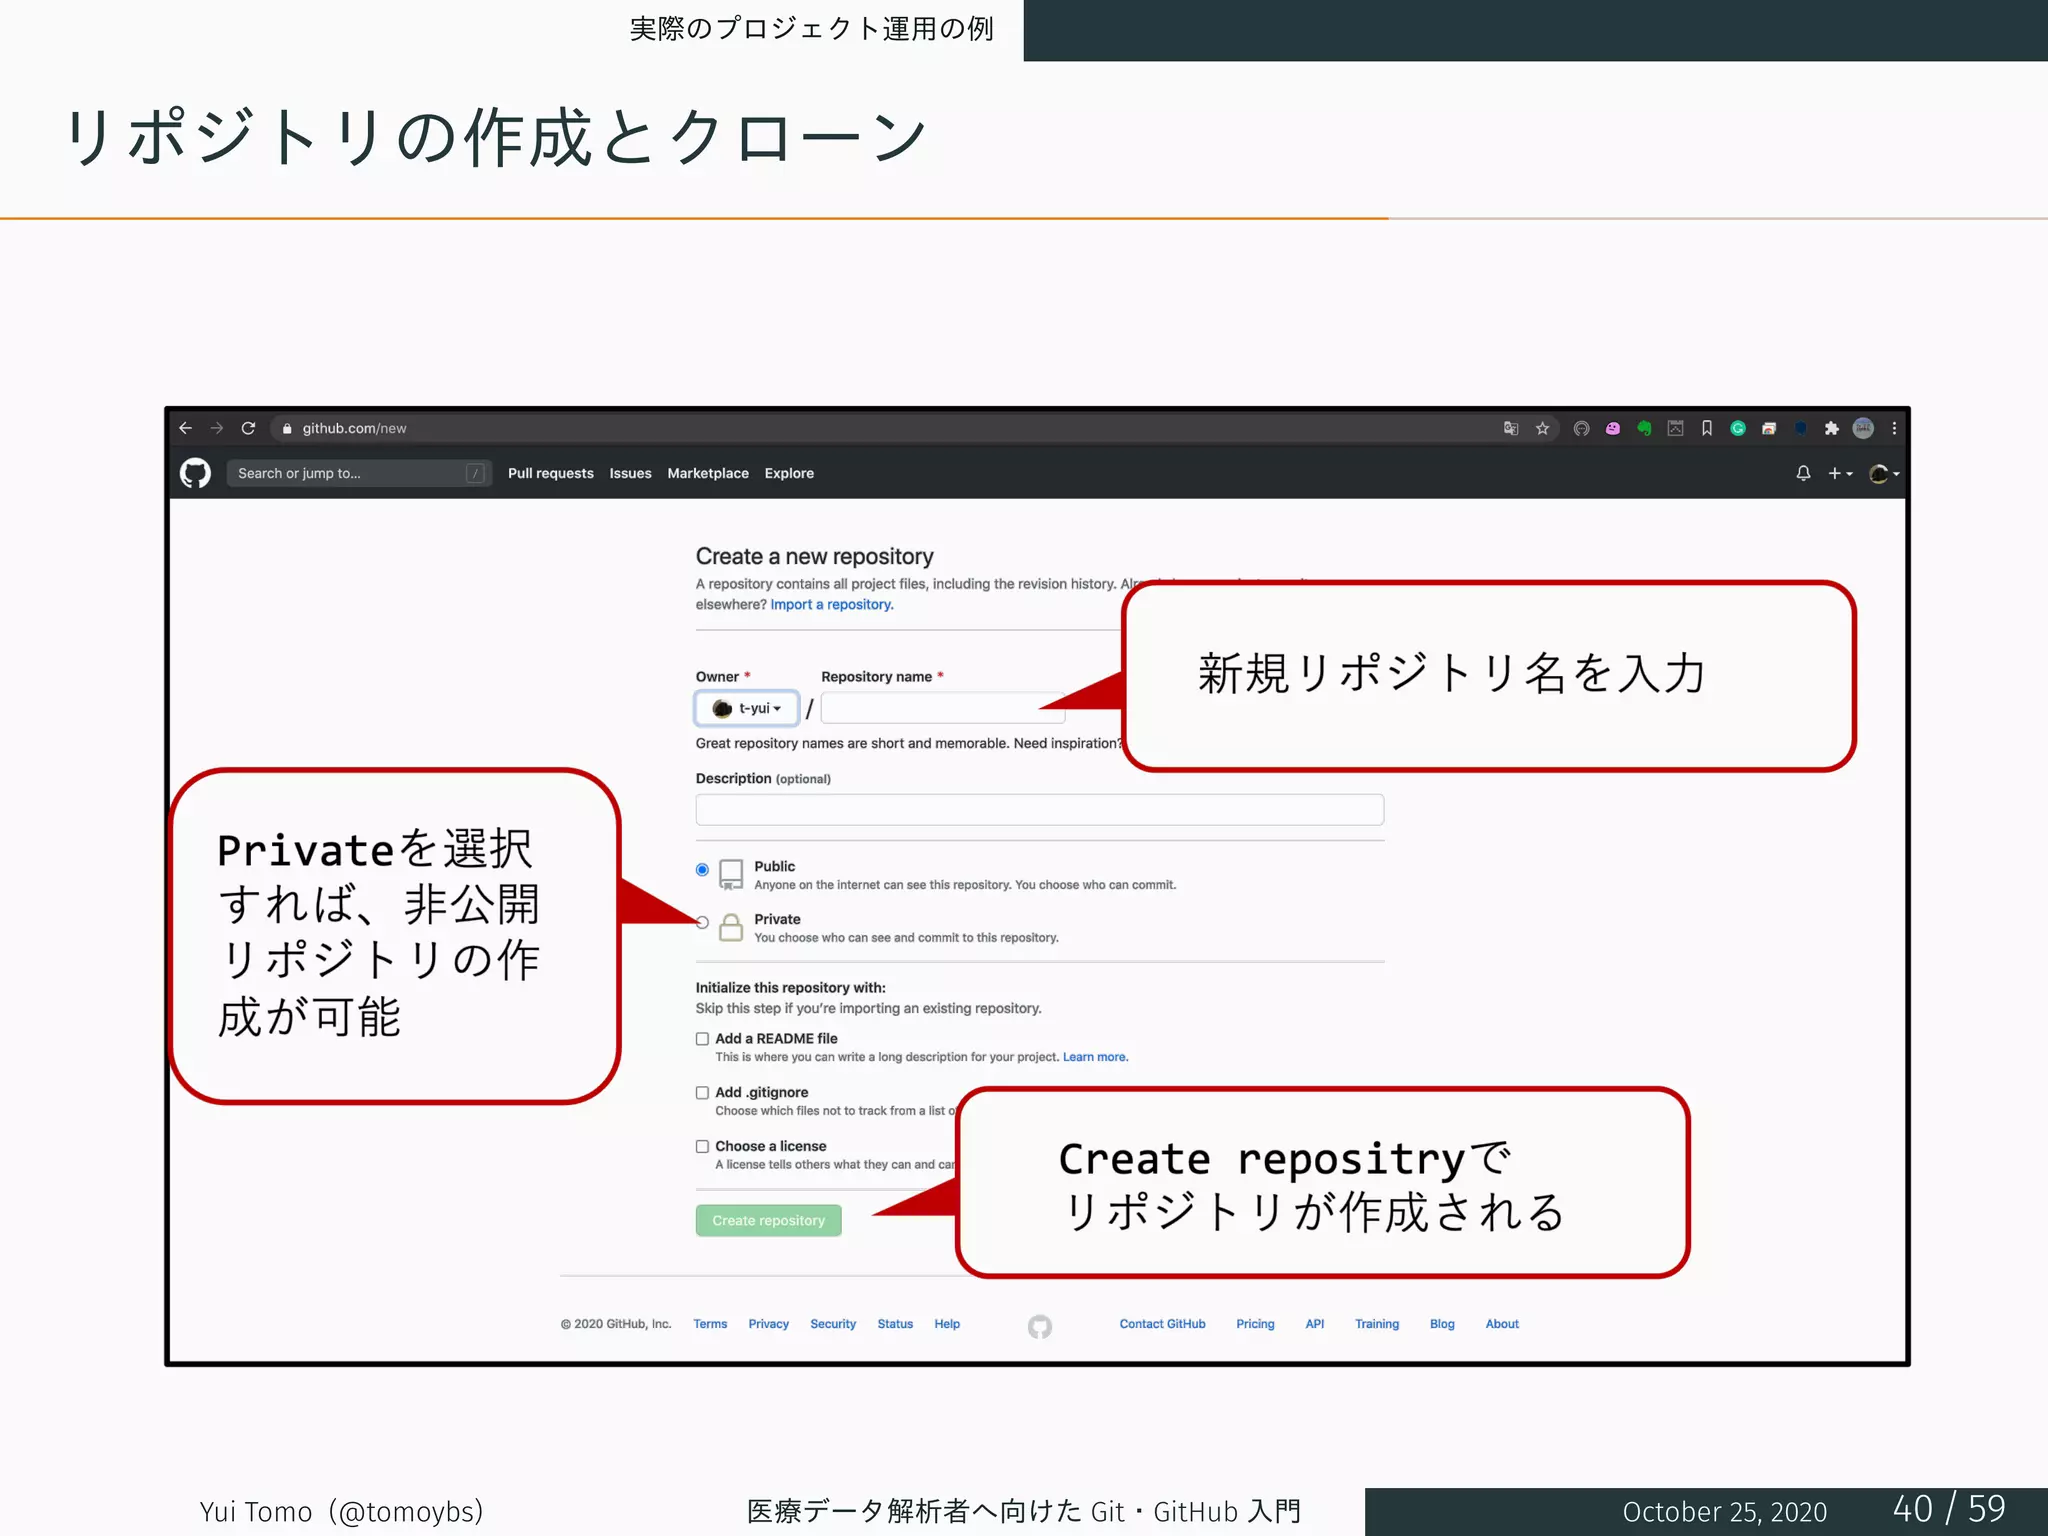Image resolution: width=2048 pixels, height=1536 pixels.
Task: Open the Evernote elephant extension
Action: (1644, 428)
